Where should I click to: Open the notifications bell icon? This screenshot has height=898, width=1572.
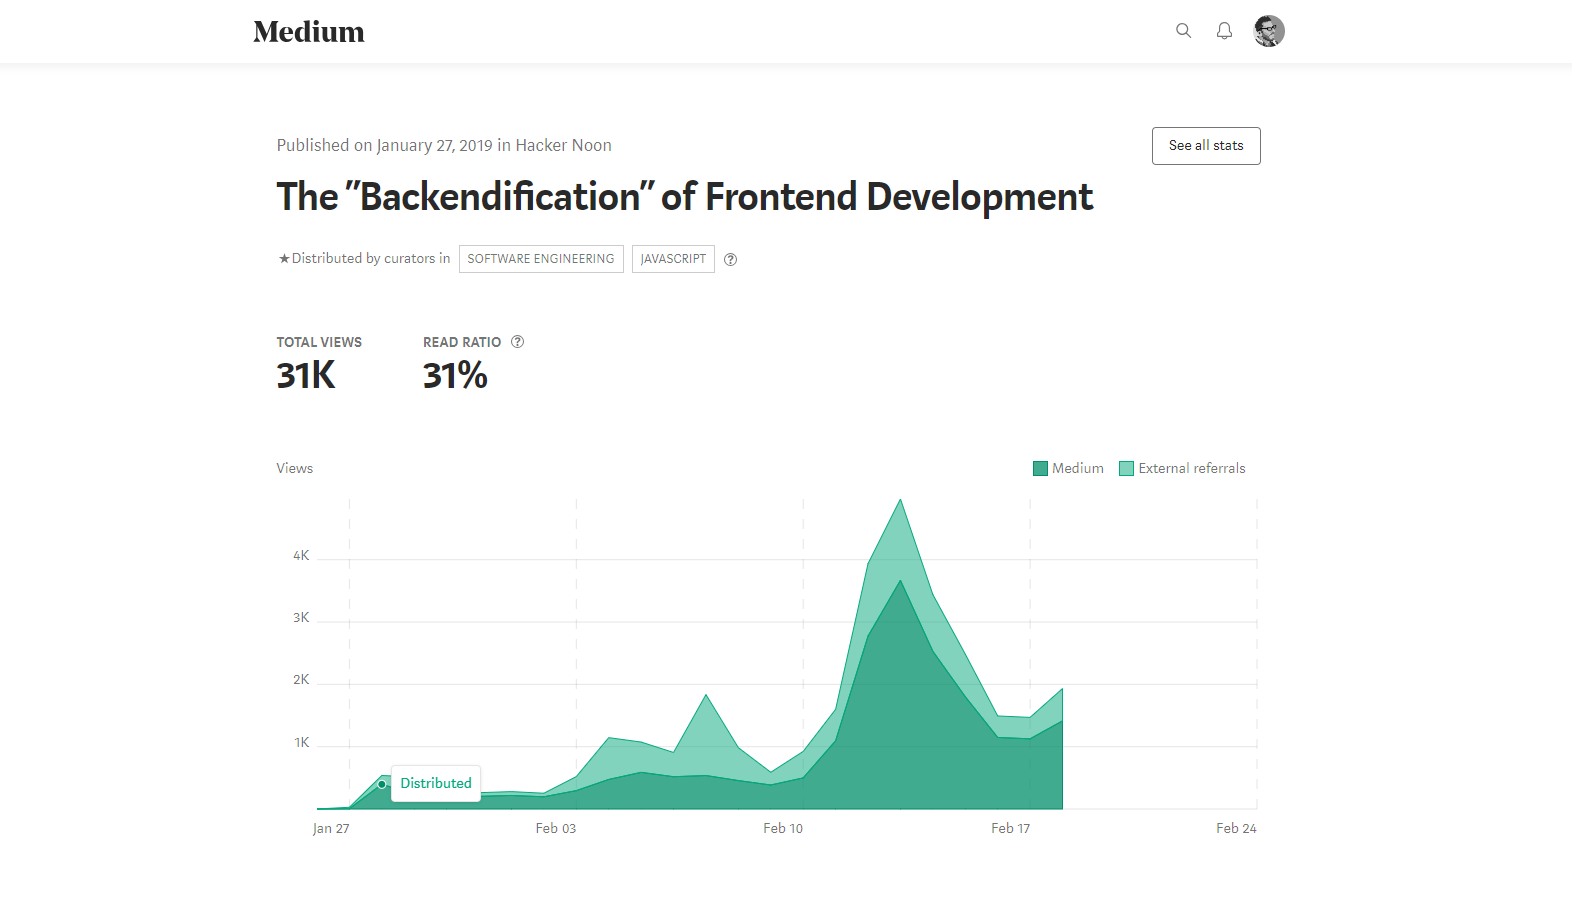1224,31
